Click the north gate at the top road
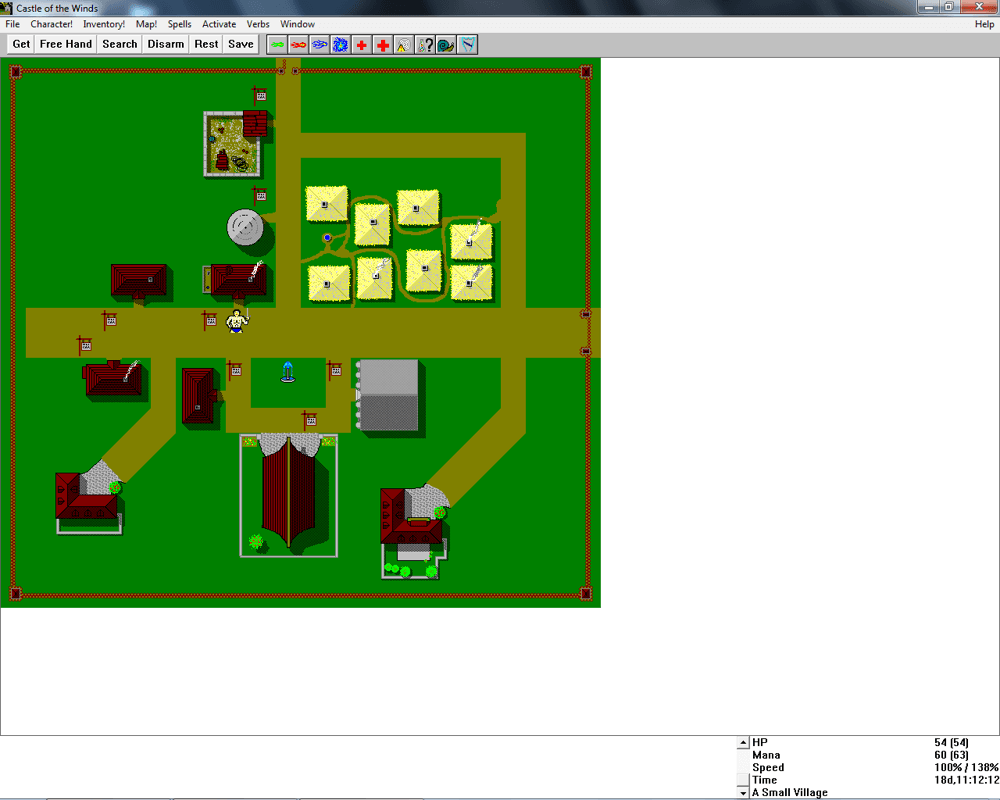This screenshot has height=800, width=1000. tap(288, 70)
